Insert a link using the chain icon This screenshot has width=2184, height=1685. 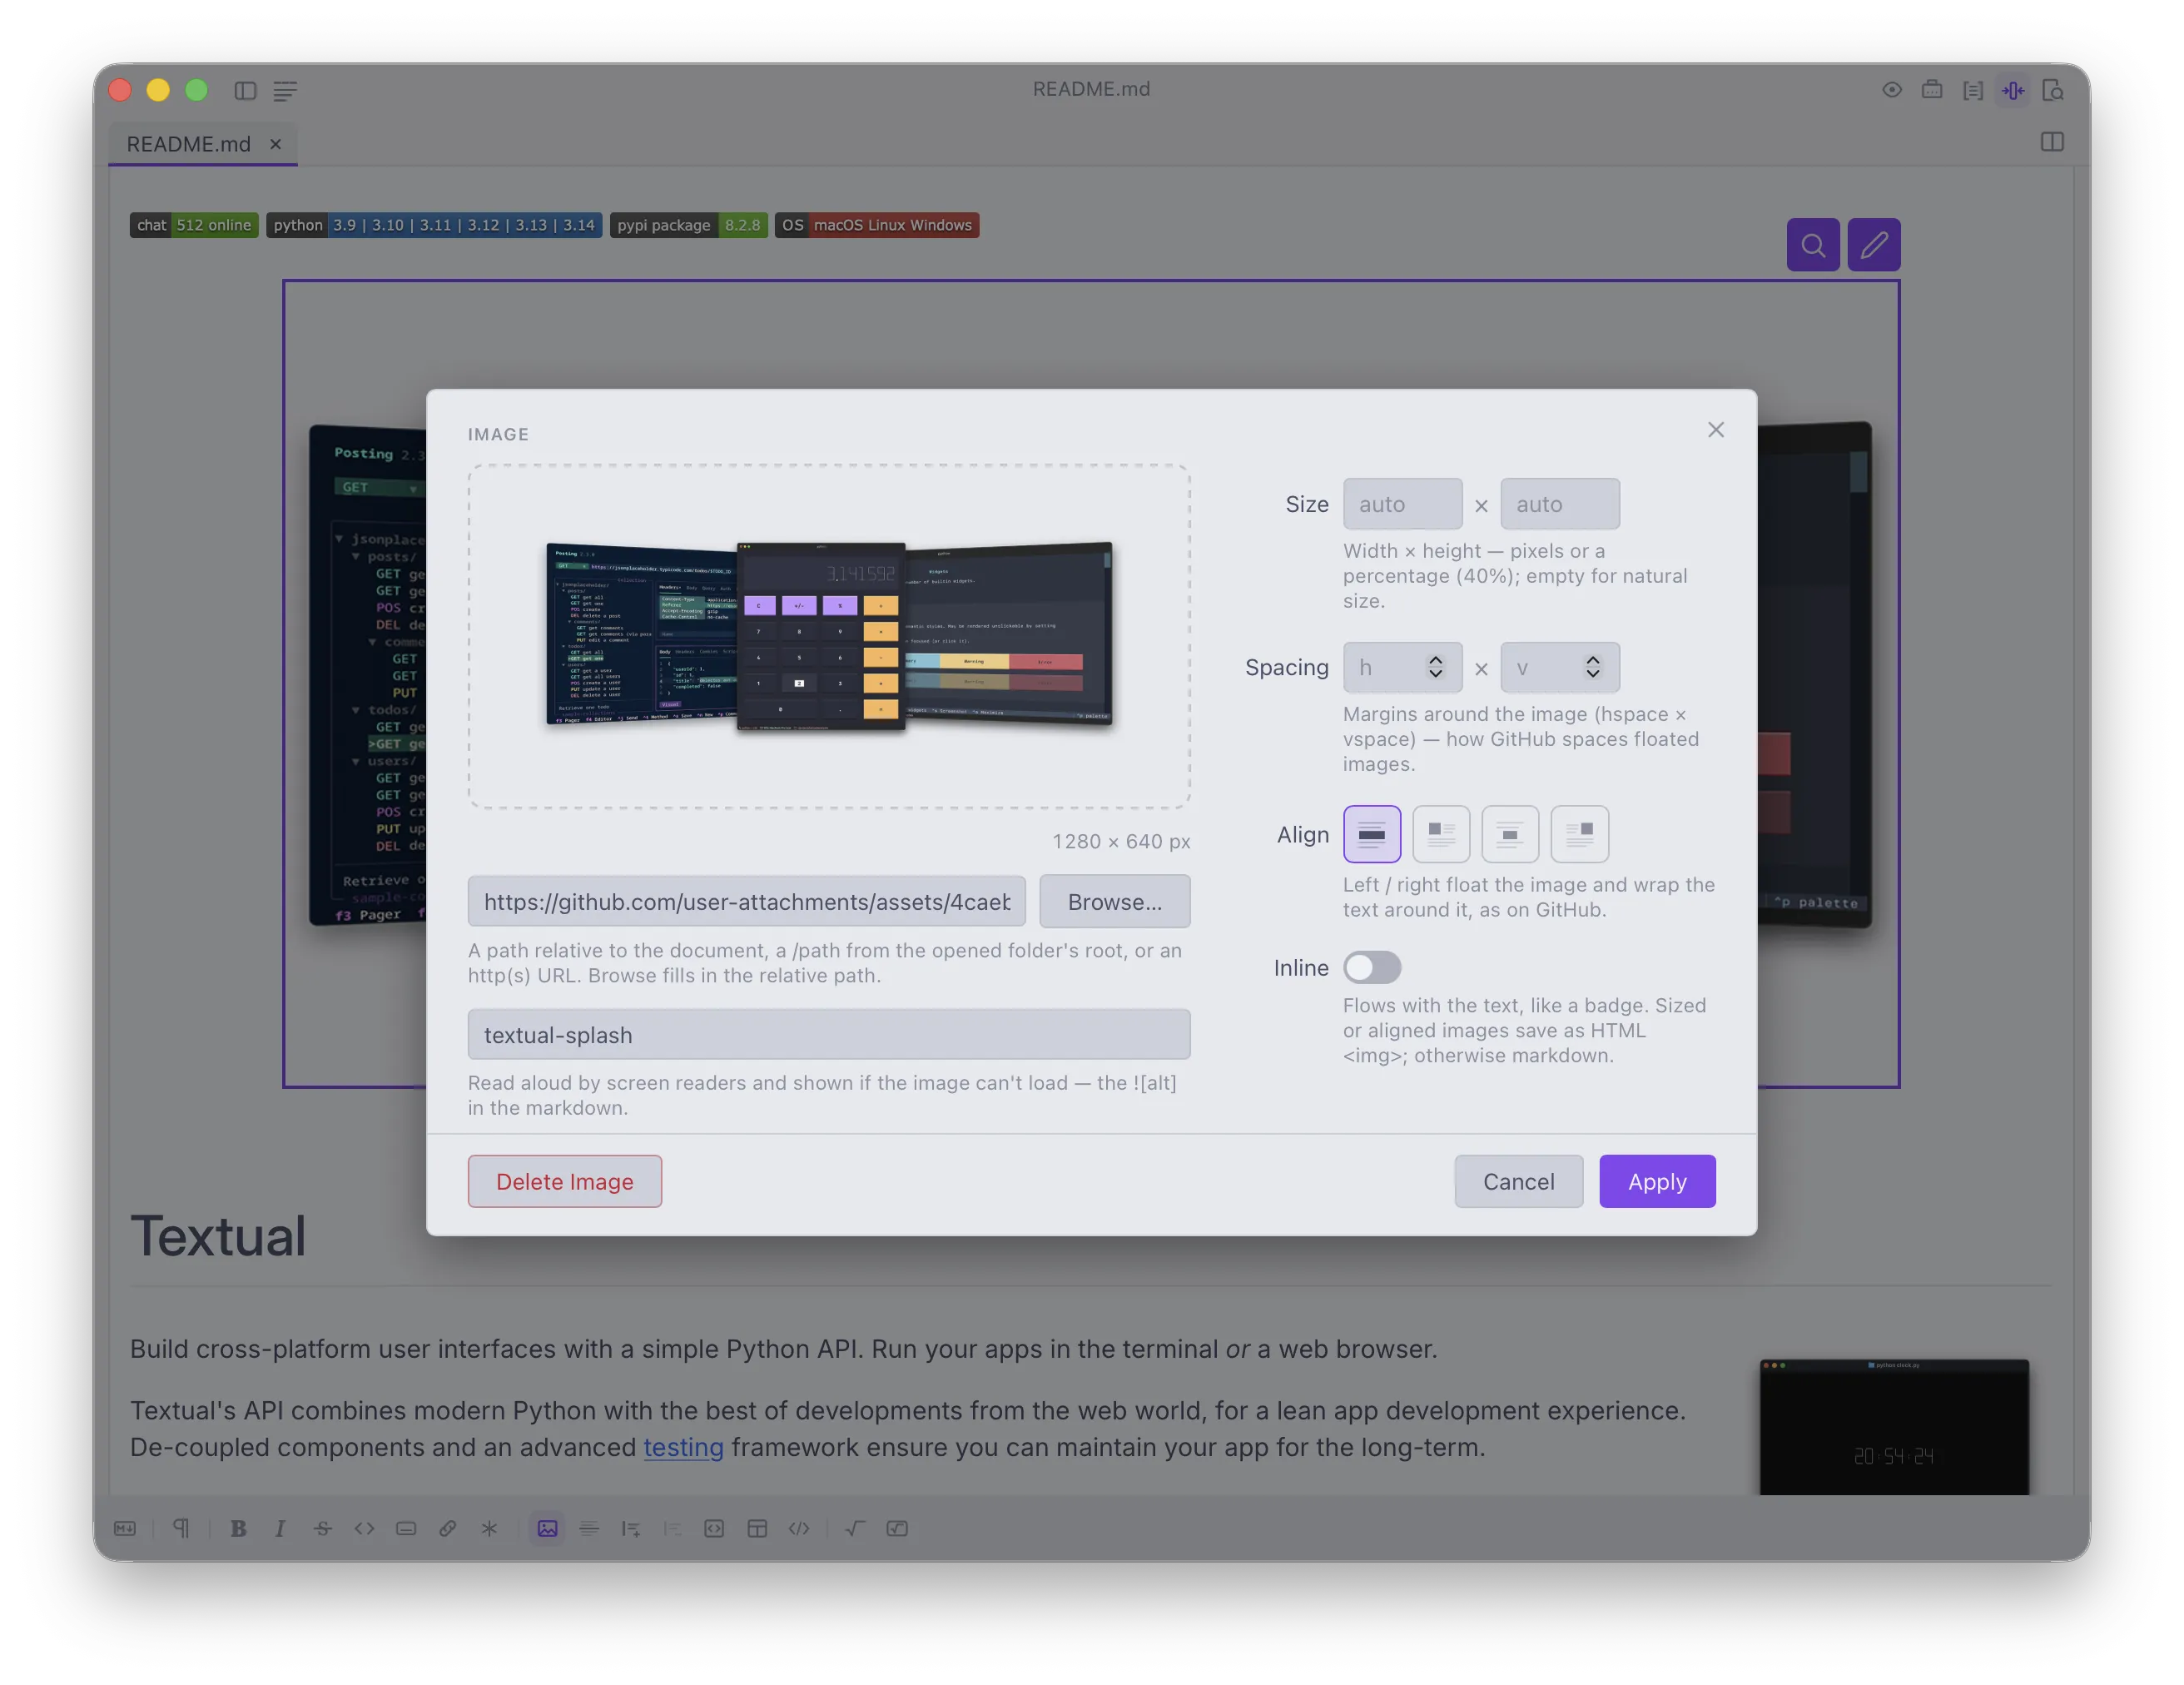pyautogui.click(x=447, y=1528)
